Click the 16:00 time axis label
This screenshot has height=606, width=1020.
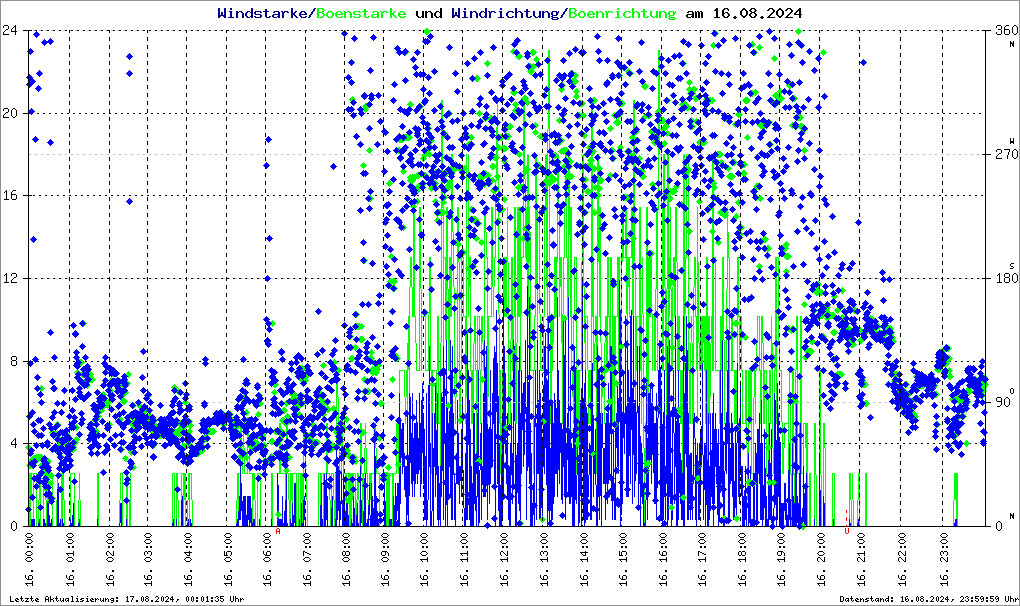(663, 559)
